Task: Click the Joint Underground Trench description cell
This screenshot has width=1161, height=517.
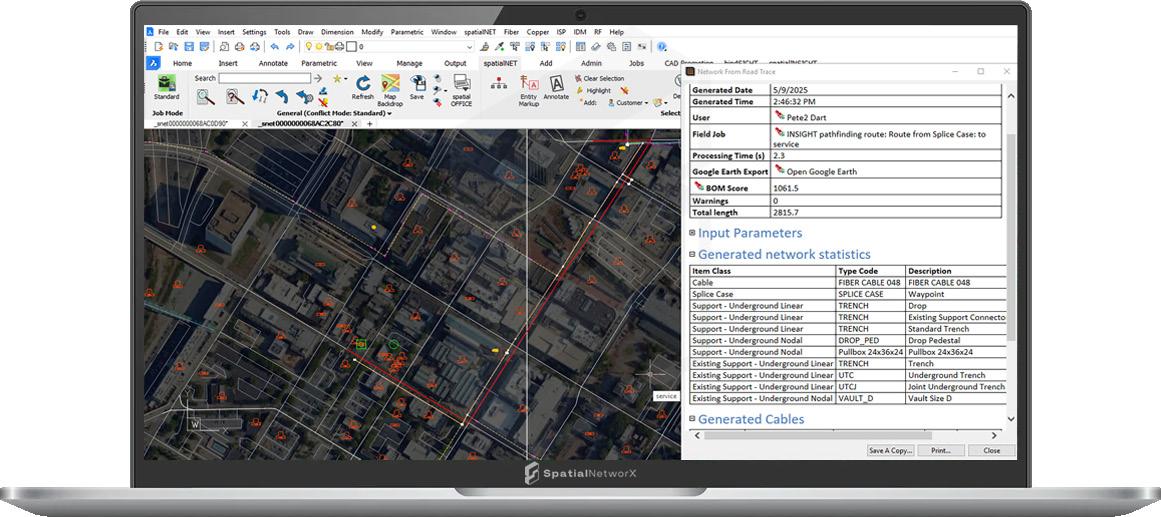Action: pyautogui.click(x=957, y=387)
